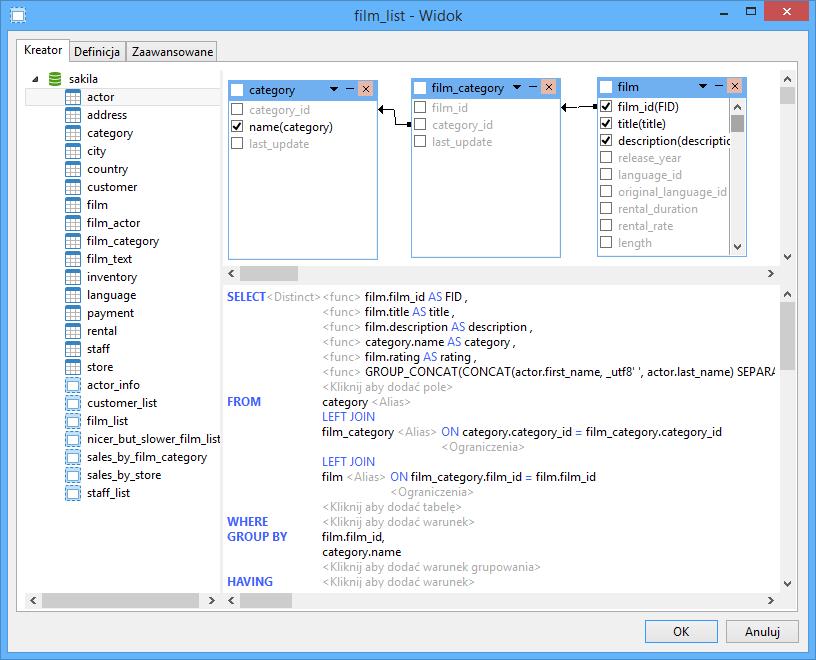The width and height of the screenshot is (816, 660).
Task: Minimize the film_category table box
Action: click(533, 87)
